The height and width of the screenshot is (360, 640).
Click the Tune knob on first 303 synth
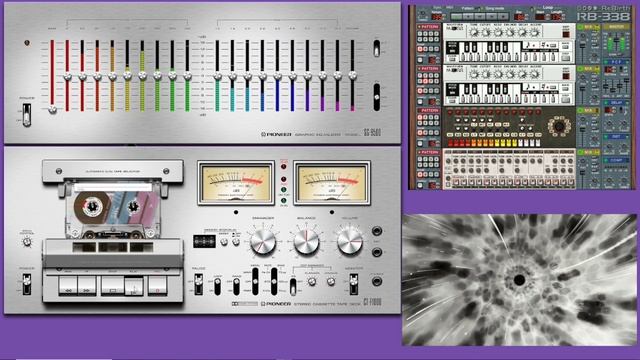[474, 32]
